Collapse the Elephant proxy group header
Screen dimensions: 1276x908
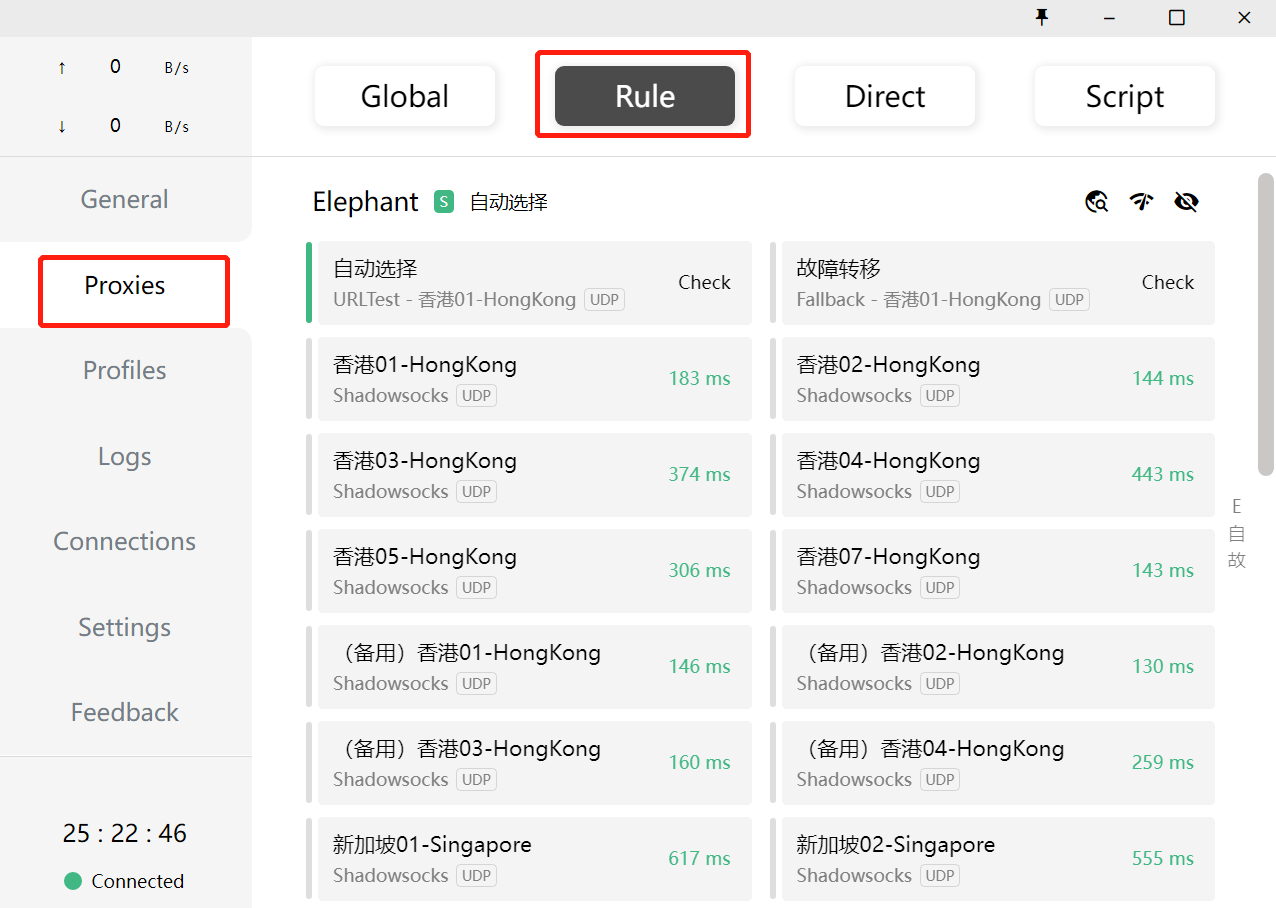coord(366,202)
